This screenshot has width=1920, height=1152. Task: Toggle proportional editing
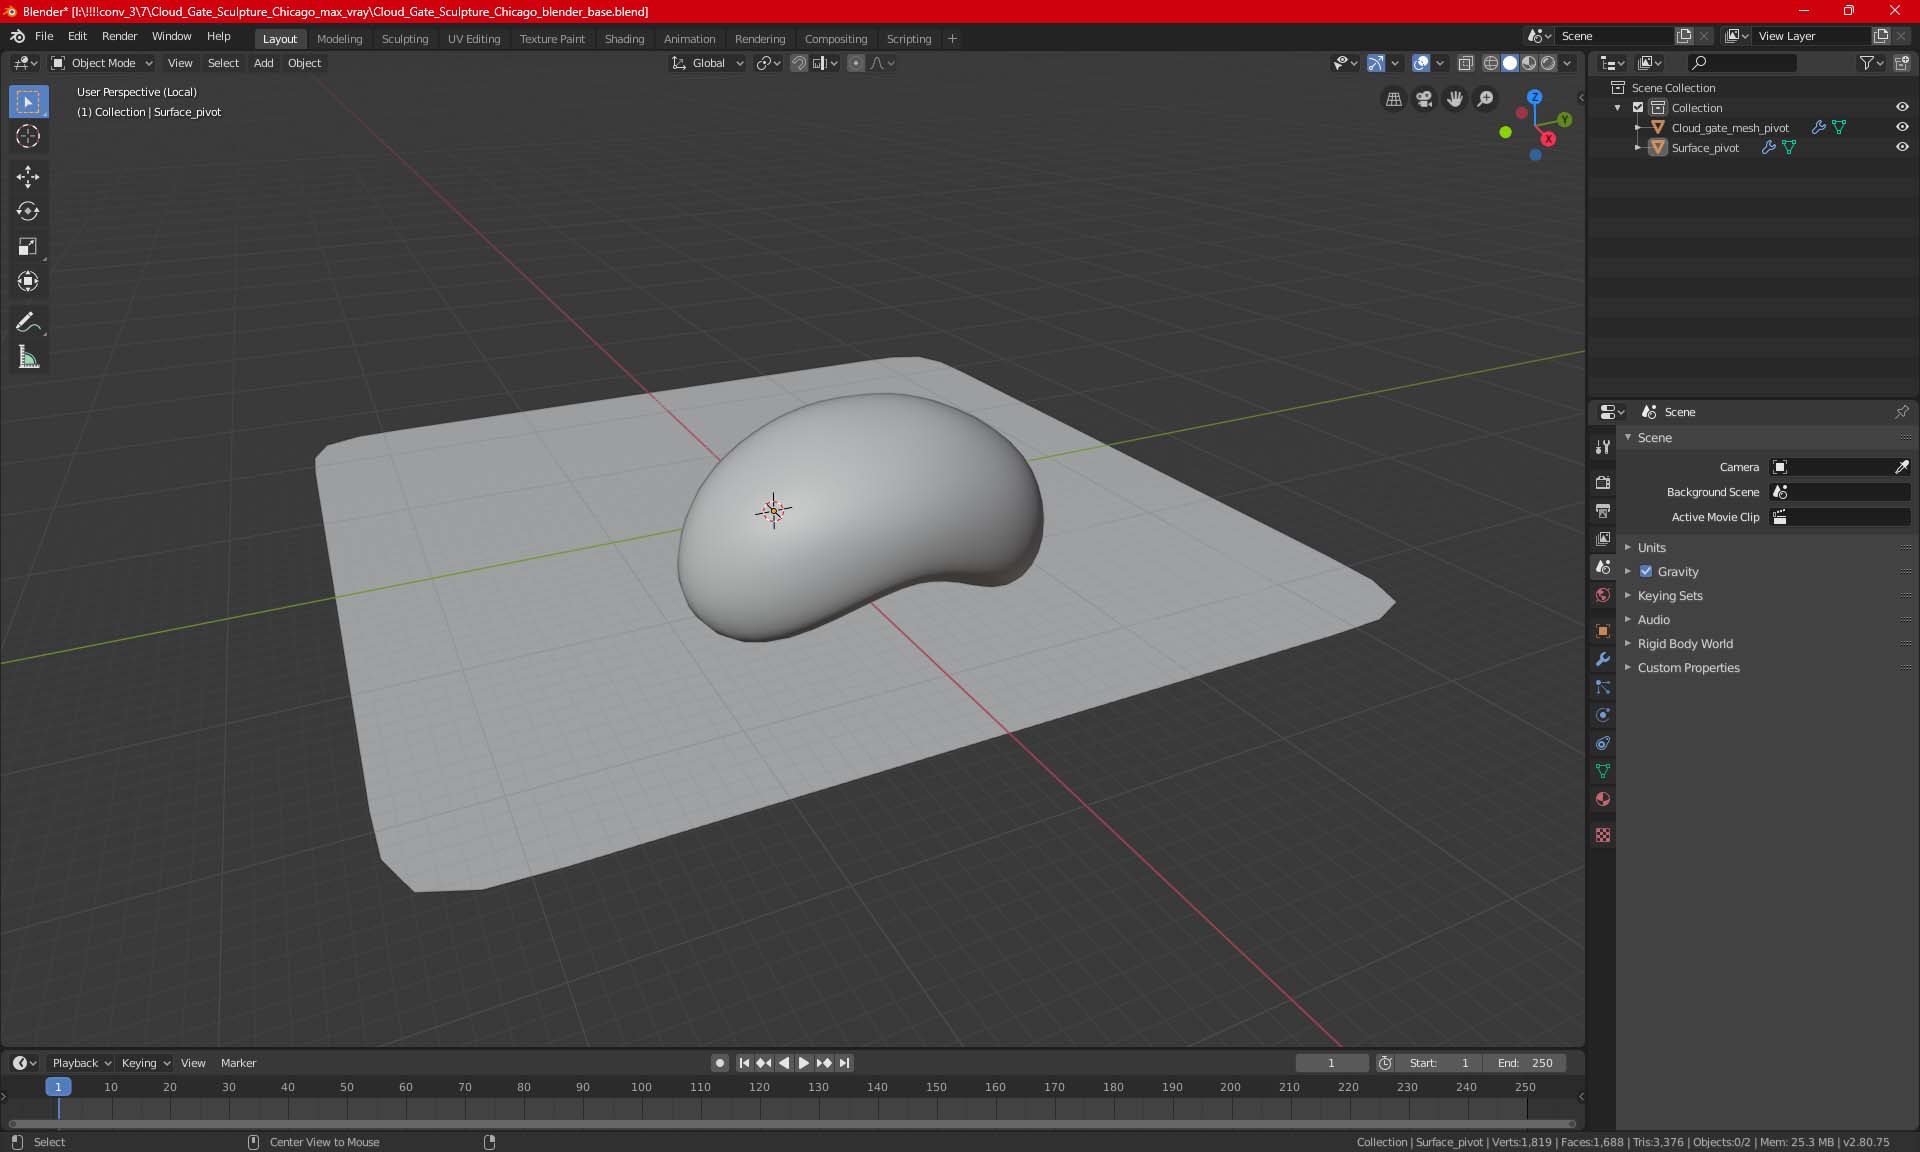click(x=856, y=63)
